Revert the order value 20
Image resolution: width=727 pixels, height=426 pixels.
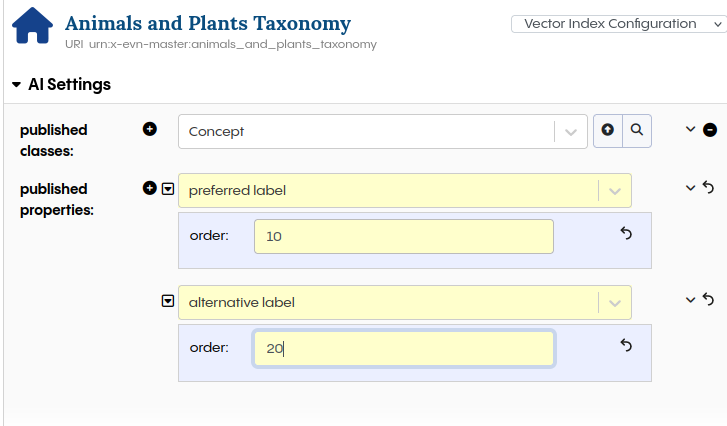click(x=627, y=346)
